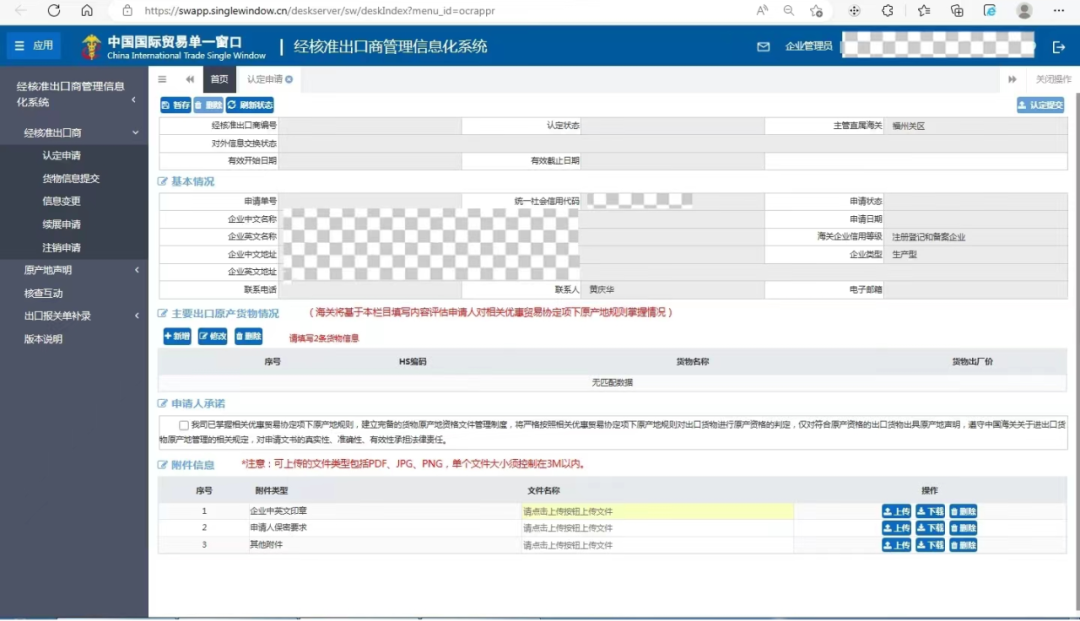Click the hamburger icon beside the tab bar

pos(163,79)
